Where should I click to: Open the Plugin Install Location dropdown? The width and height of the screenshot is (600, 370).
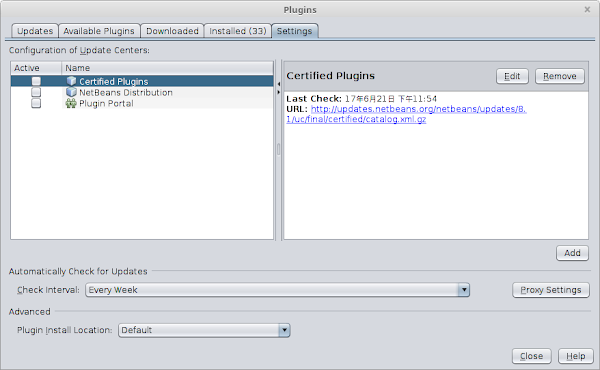point(204,330)
